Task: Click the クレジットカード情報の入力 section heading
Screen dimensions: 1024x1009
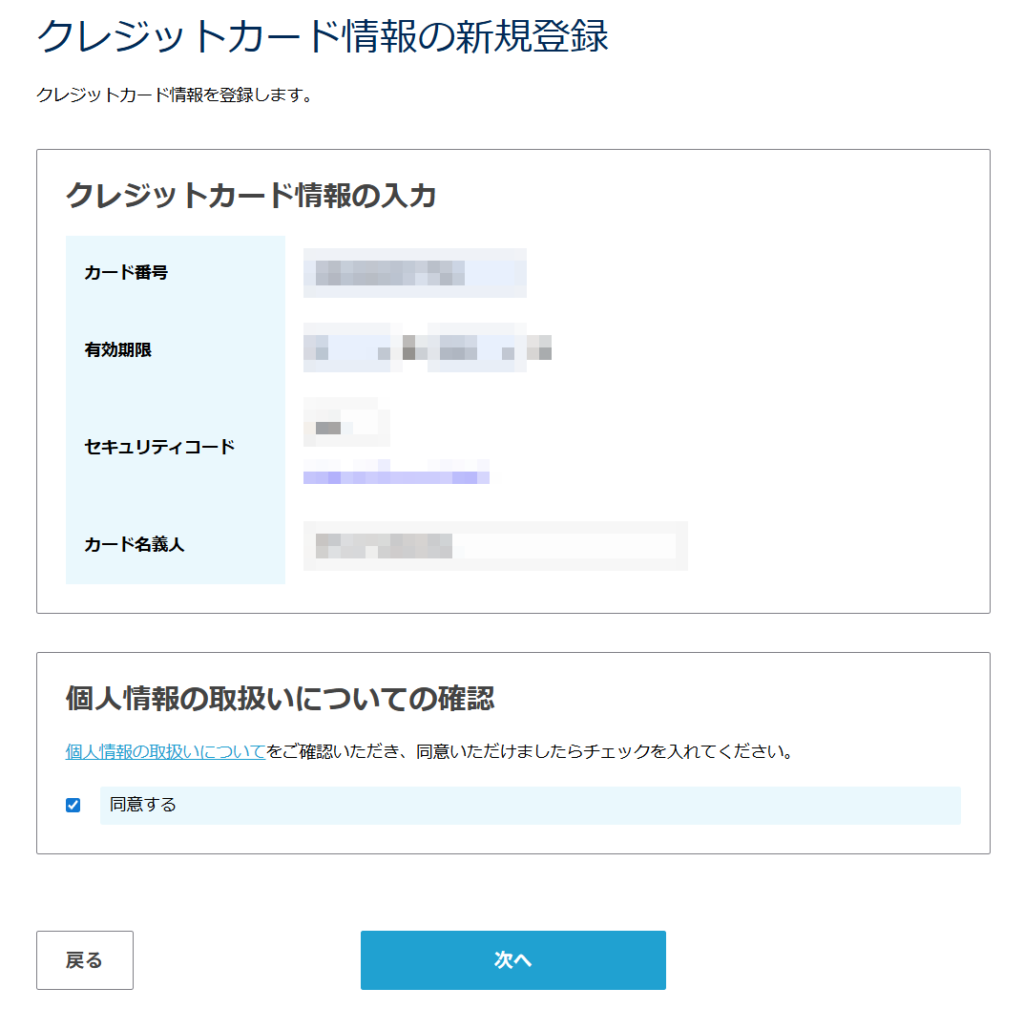Action: (251, 195)
